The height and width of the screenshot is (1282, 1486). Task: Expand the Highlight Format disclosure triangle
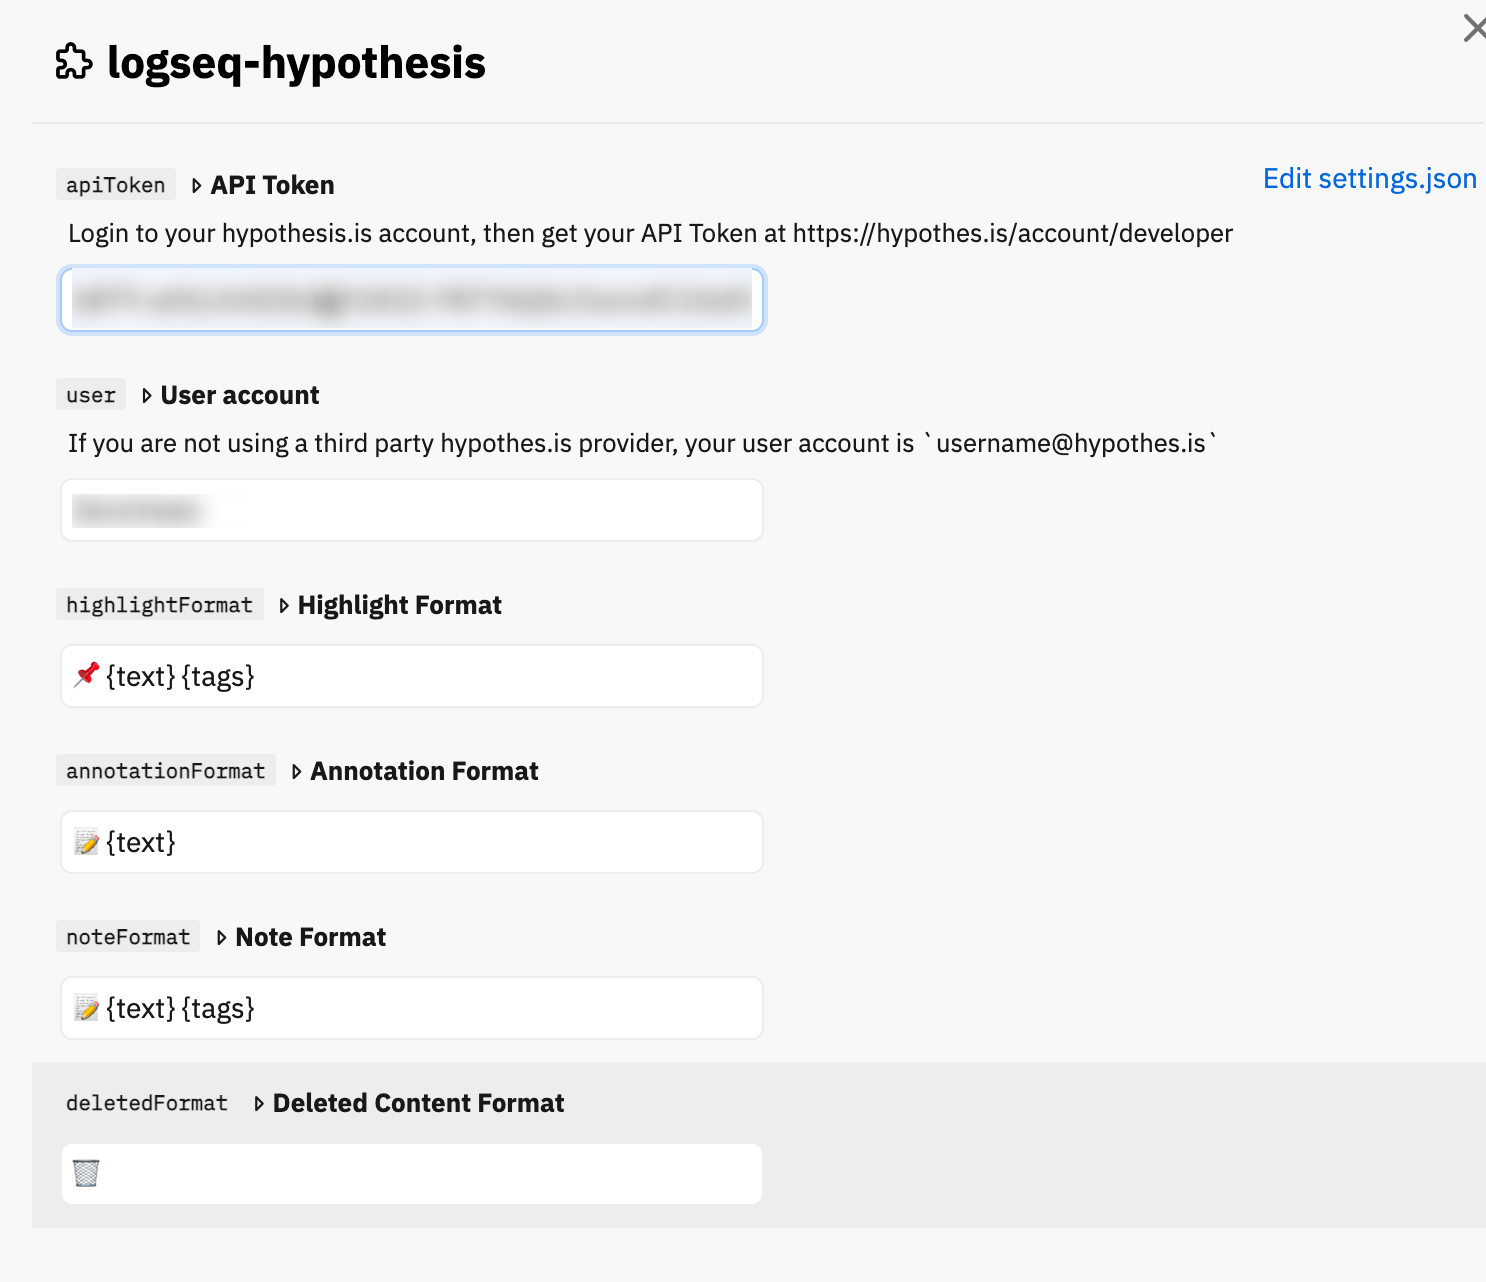[x=284, y=606]
